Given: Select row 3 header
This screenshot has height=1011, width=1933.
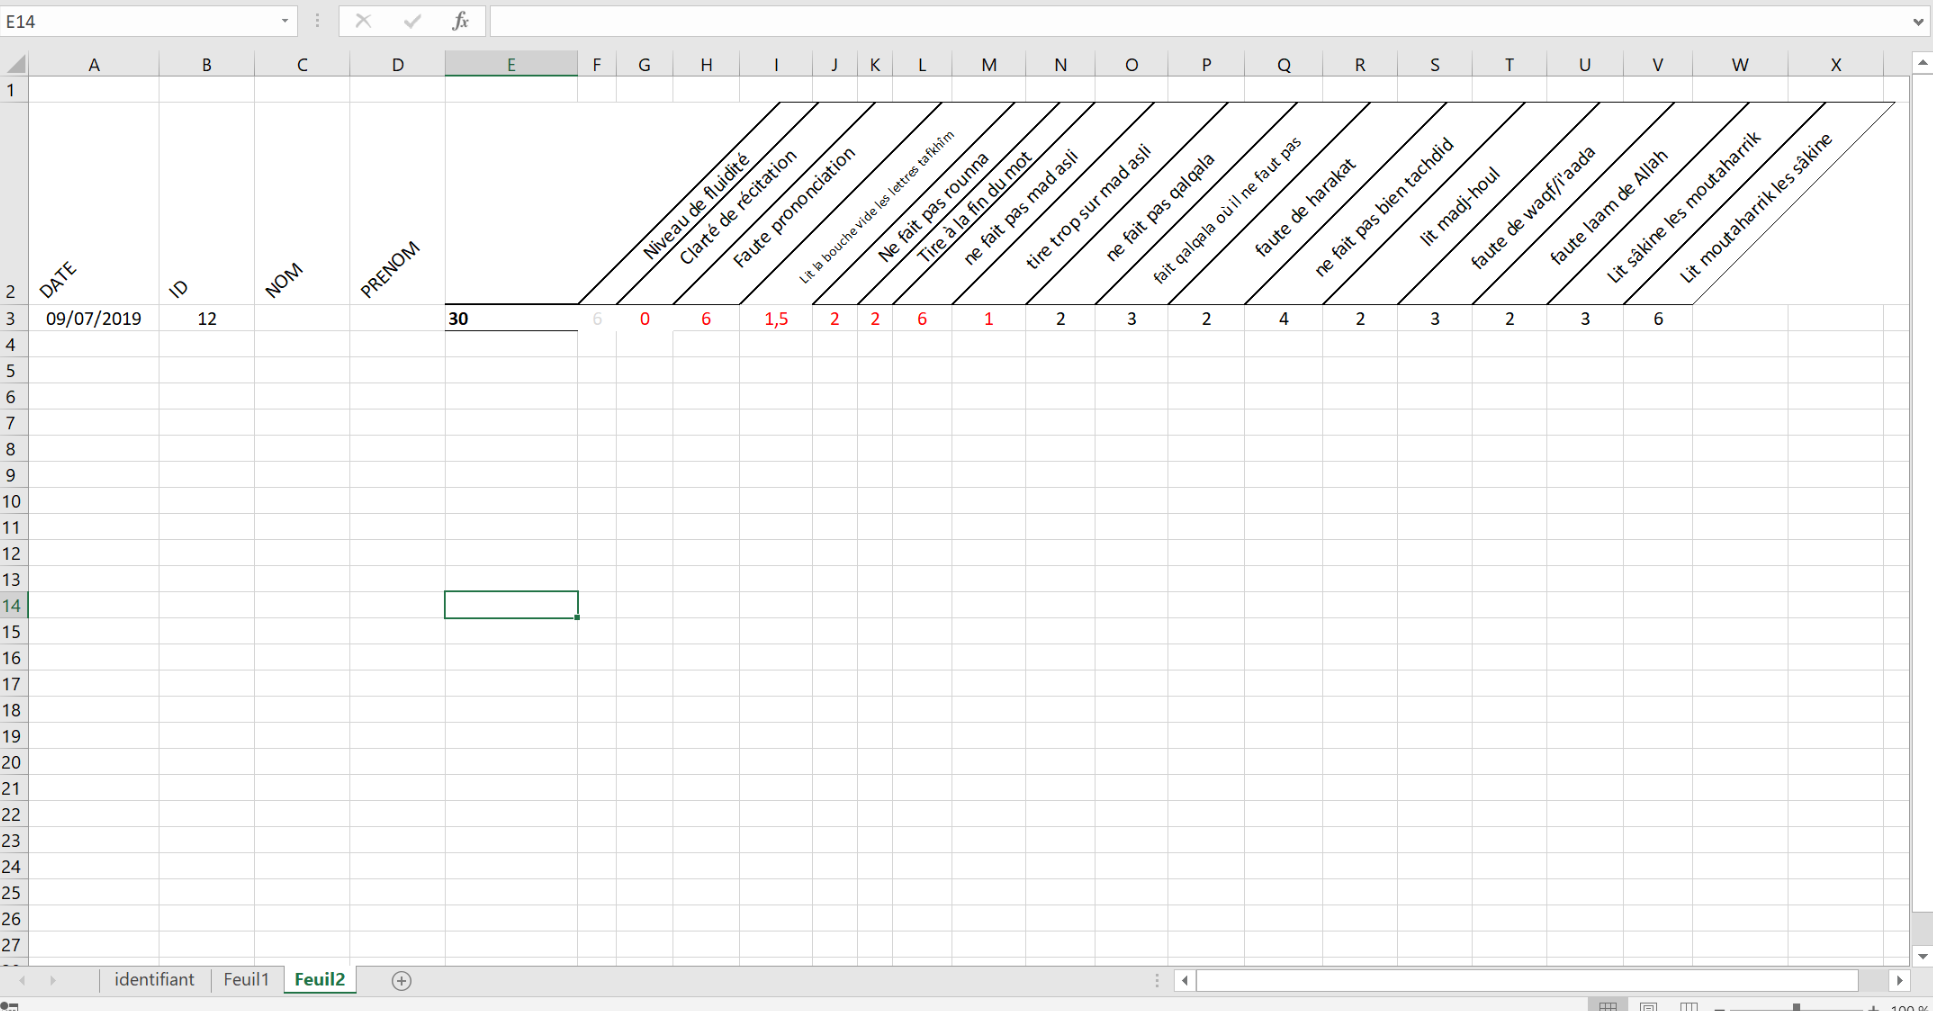Looking at the screenshot, I should coord(12,318).
